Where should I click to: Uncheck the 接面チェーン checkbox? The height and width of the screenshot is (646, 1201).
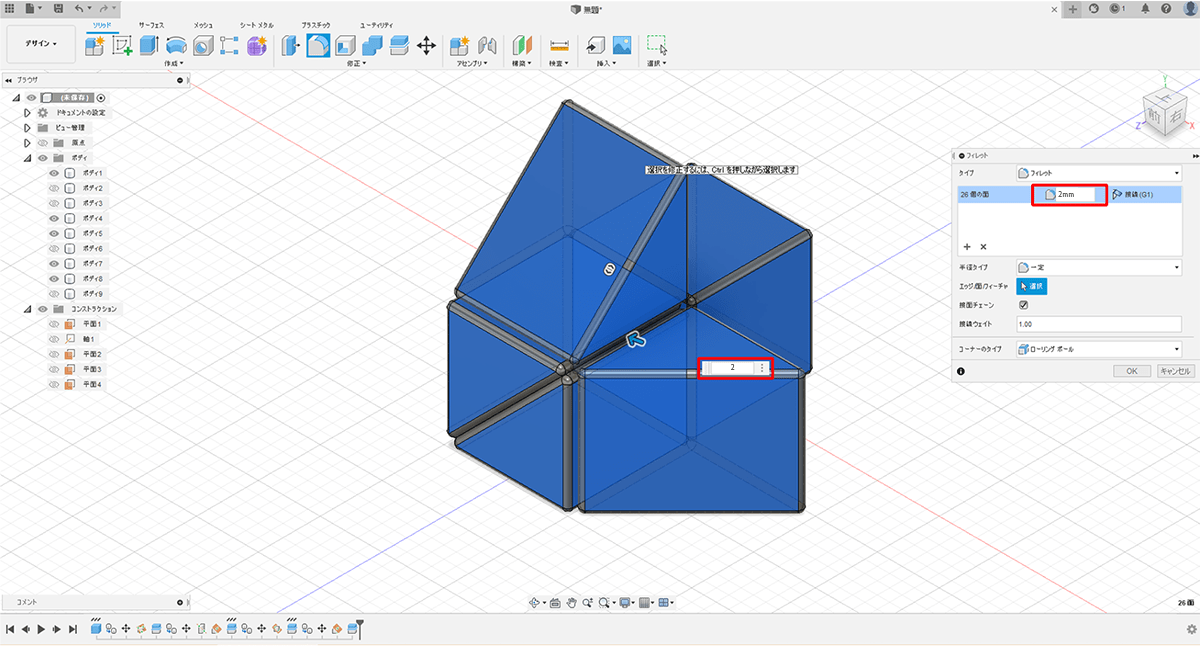[x=1022, y=305]
